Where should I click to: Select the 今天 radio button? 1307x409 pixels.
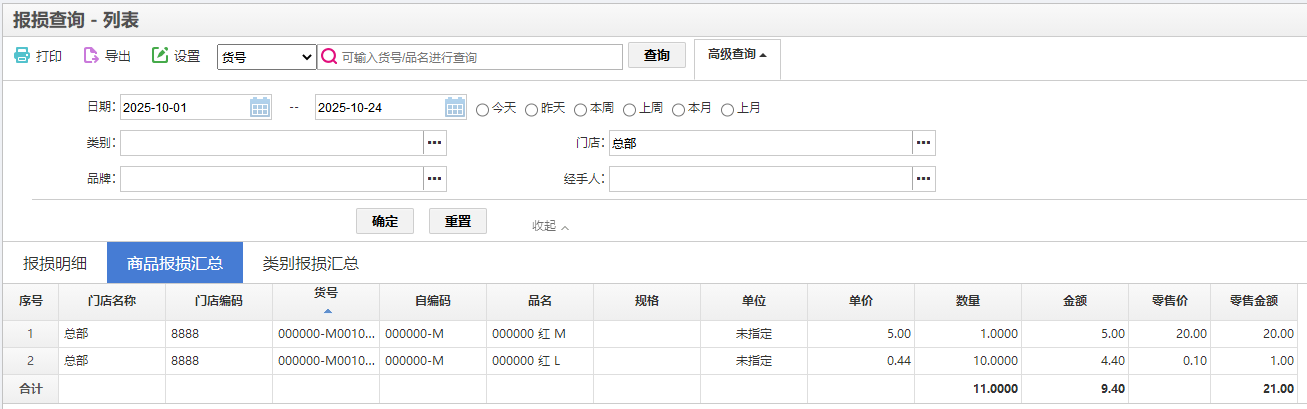point(483,109)
